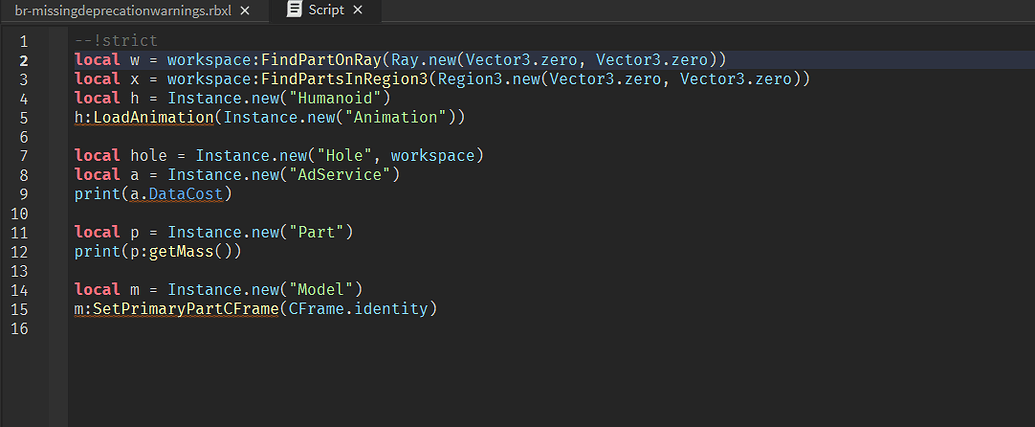Switch to br-missingdeprecationwarnings.rbxl tab
Viewport: 1035px width, 427px height.
[x=123, y=11]
